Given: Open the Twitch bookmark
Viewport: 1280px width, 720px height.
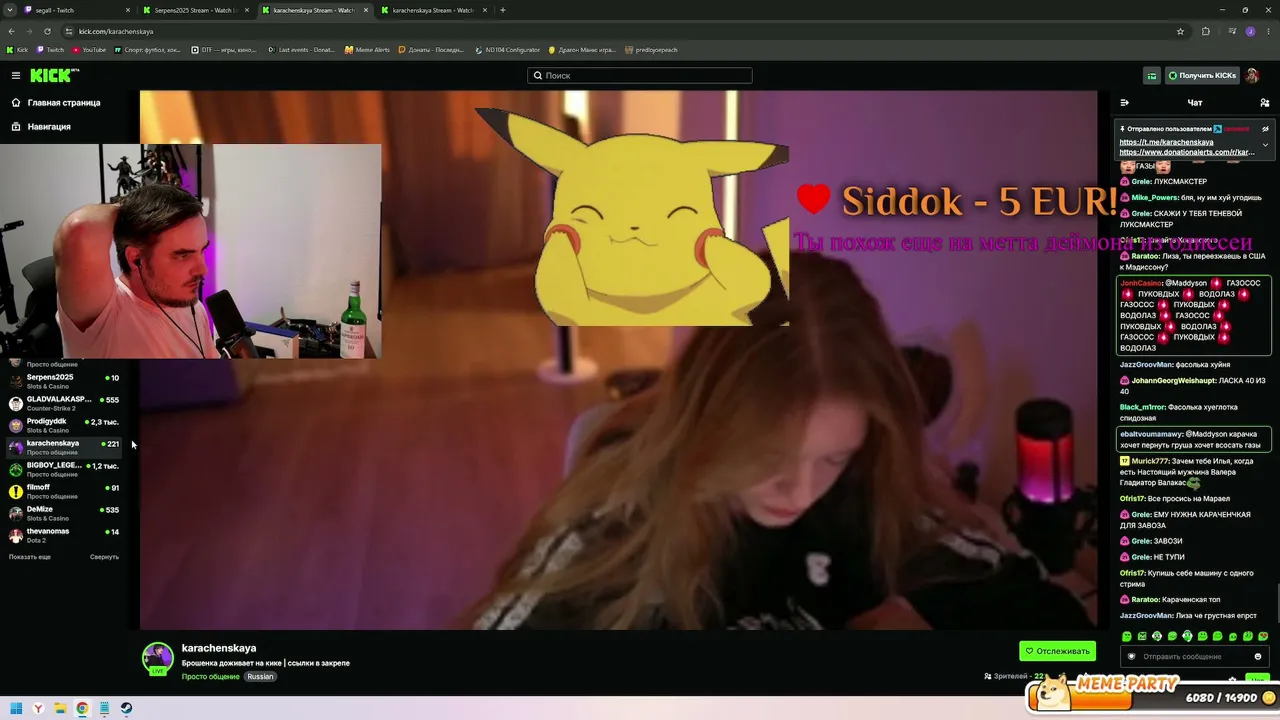Looking at the screenshot, I should tap(50, 49).
